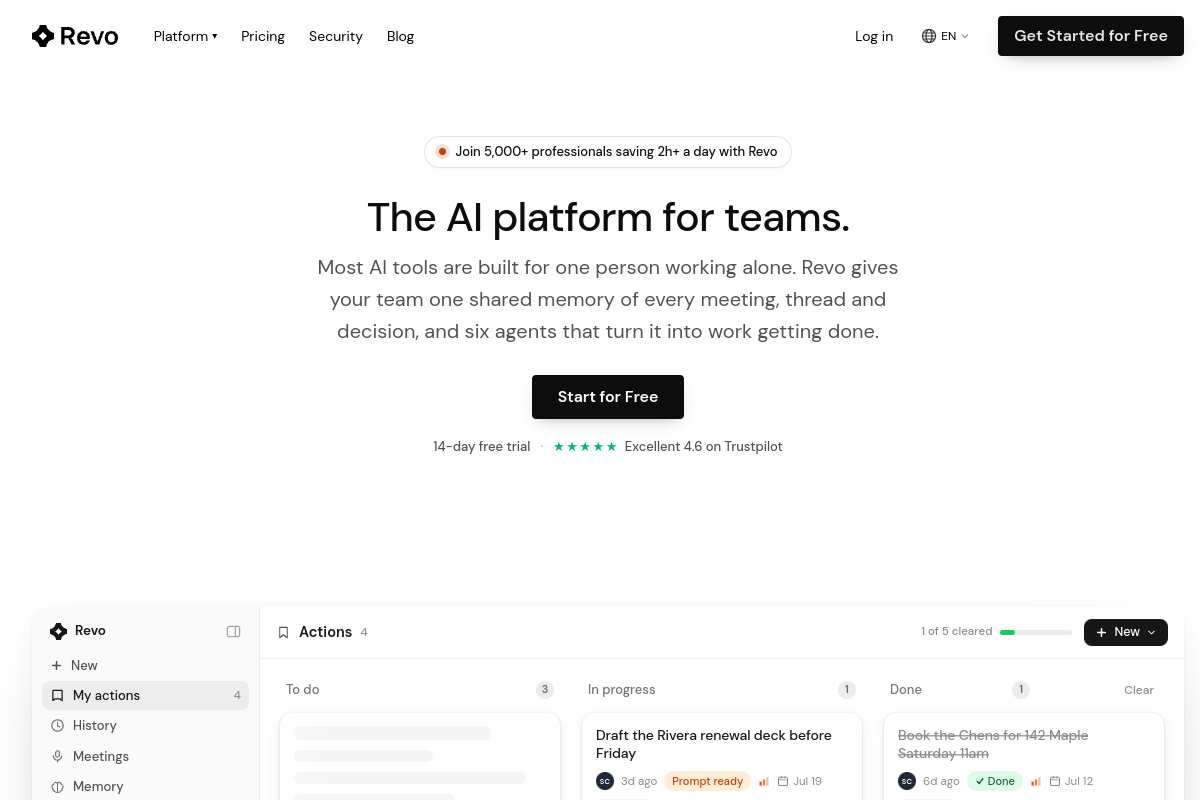Click the Done status tag on Chens card
The width and height of the screenshot is (1200, 800).
point(995,781)
